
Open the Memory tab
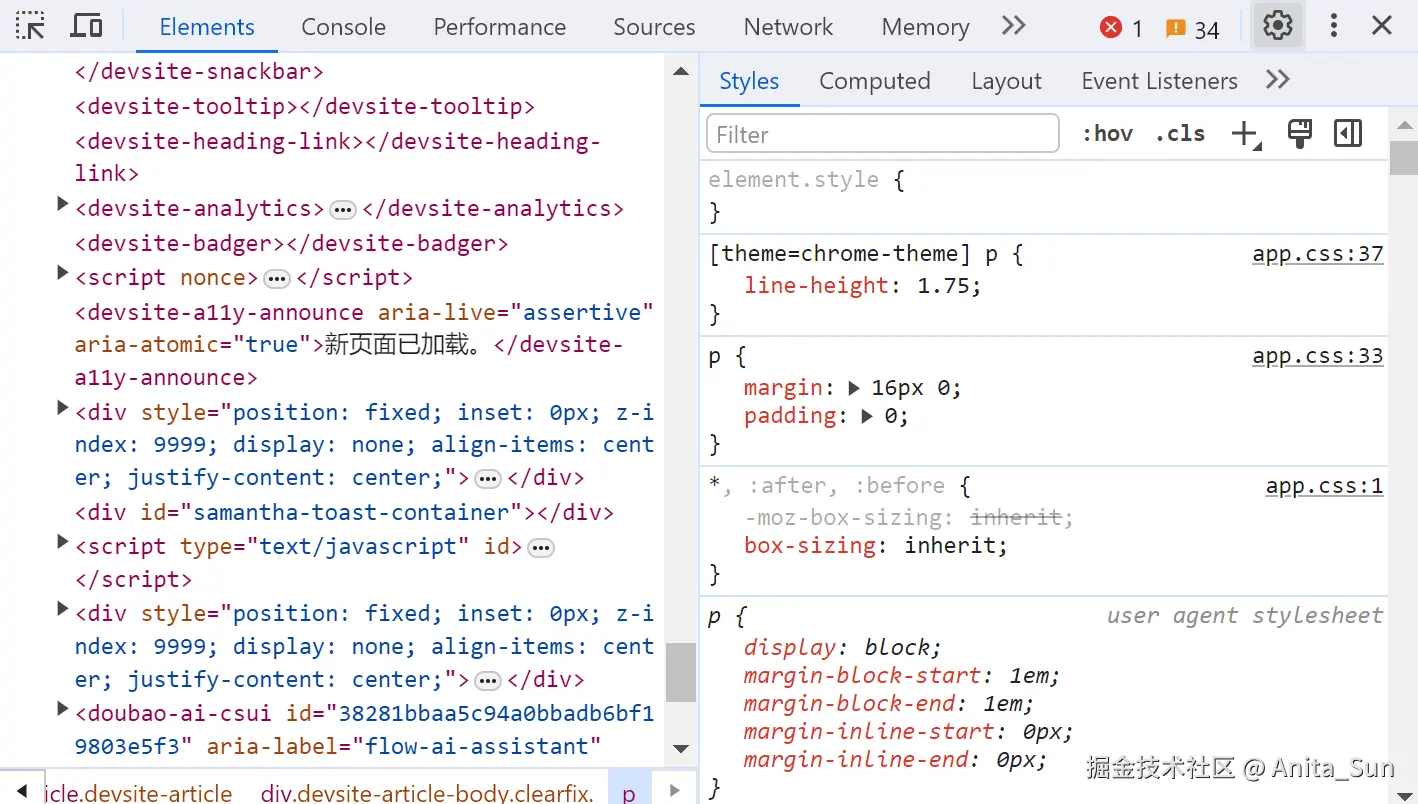(x=925, y=27)
